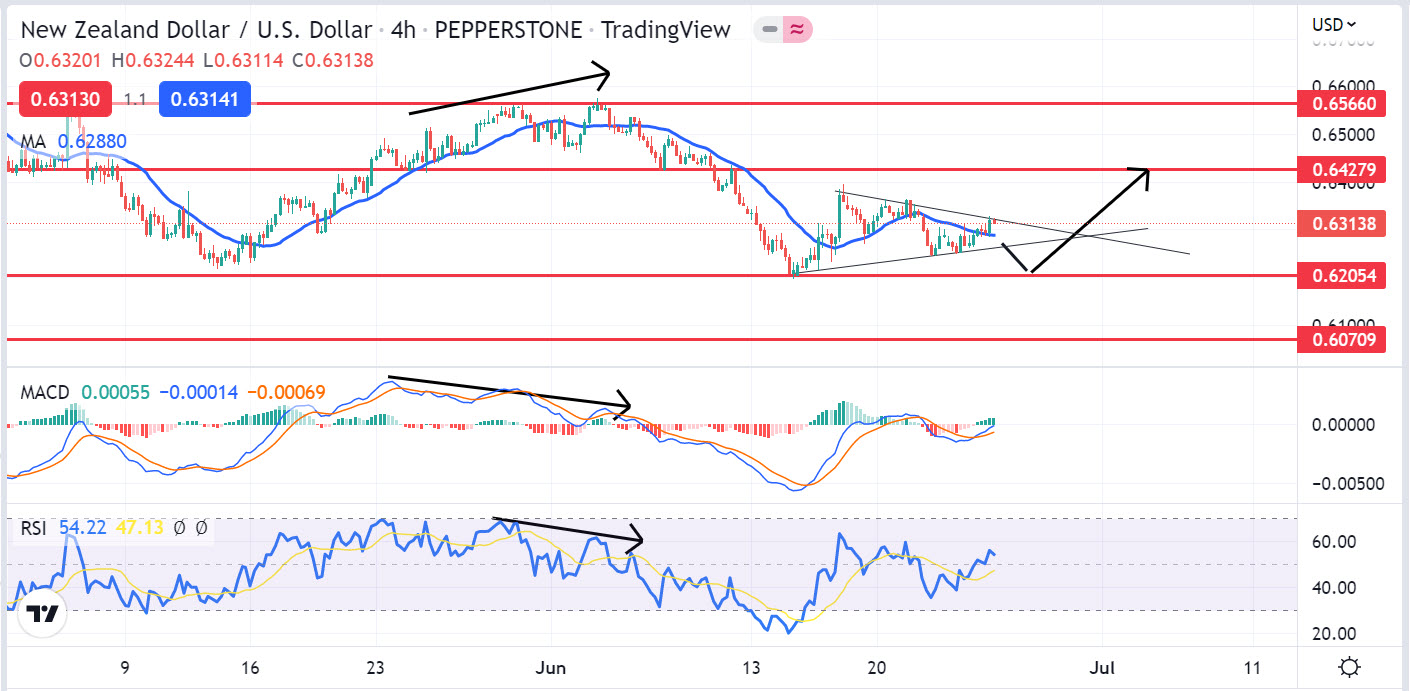
Task: Click blue buy price 0.63141 button
Action: coord(204,99)
